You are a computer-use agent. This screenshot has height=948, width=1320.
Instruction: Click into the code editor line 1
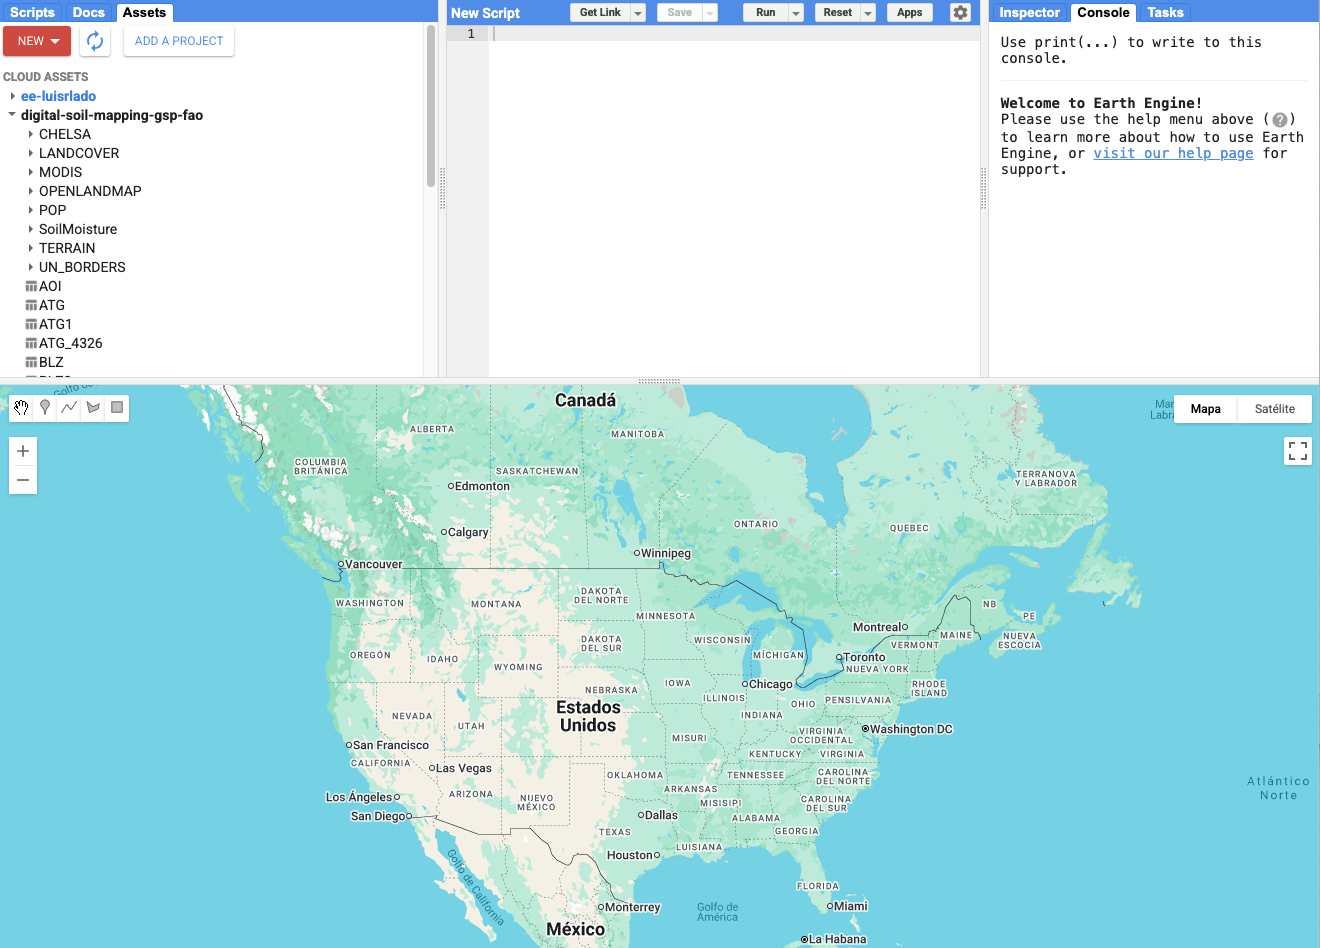point(734,34)
